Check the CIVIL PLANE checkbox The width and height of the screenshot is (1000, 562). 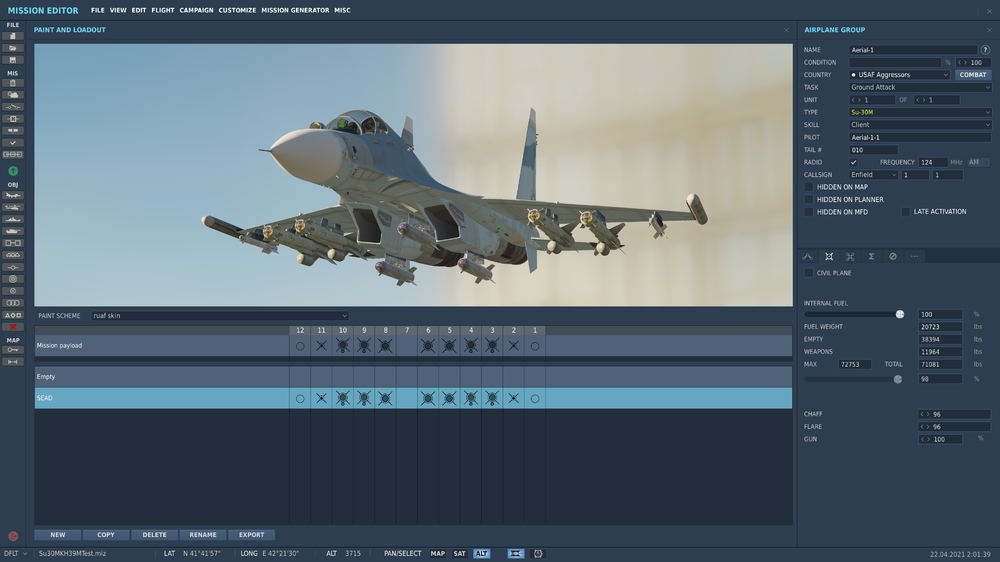[809, 273]
